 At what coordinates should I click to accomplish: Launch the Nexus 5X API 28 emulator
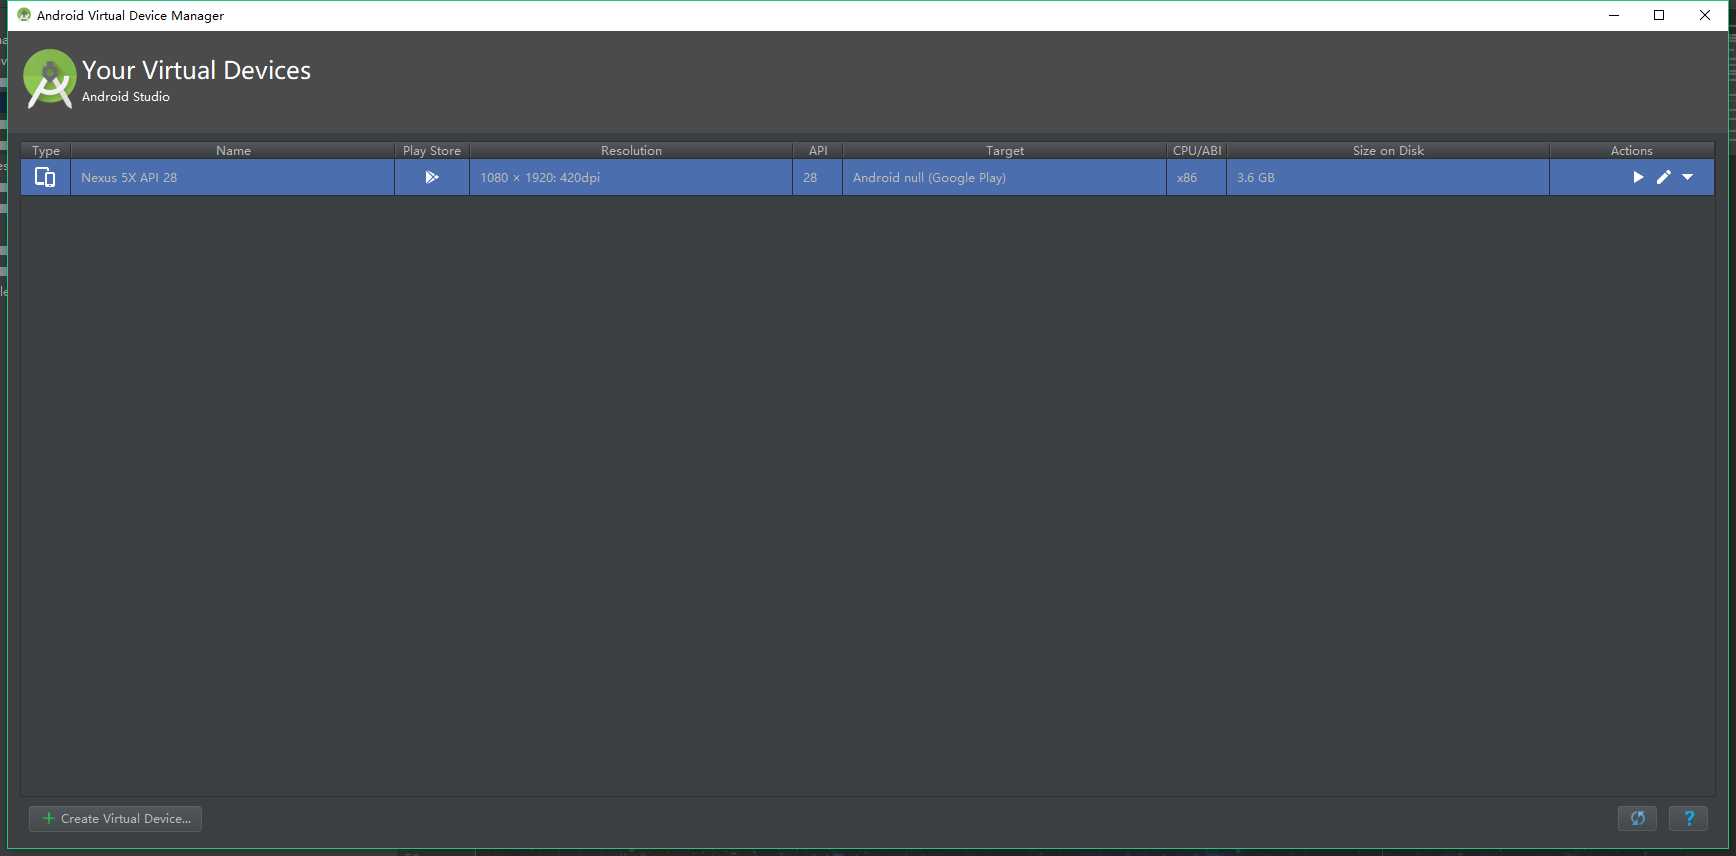point(1638,177)
